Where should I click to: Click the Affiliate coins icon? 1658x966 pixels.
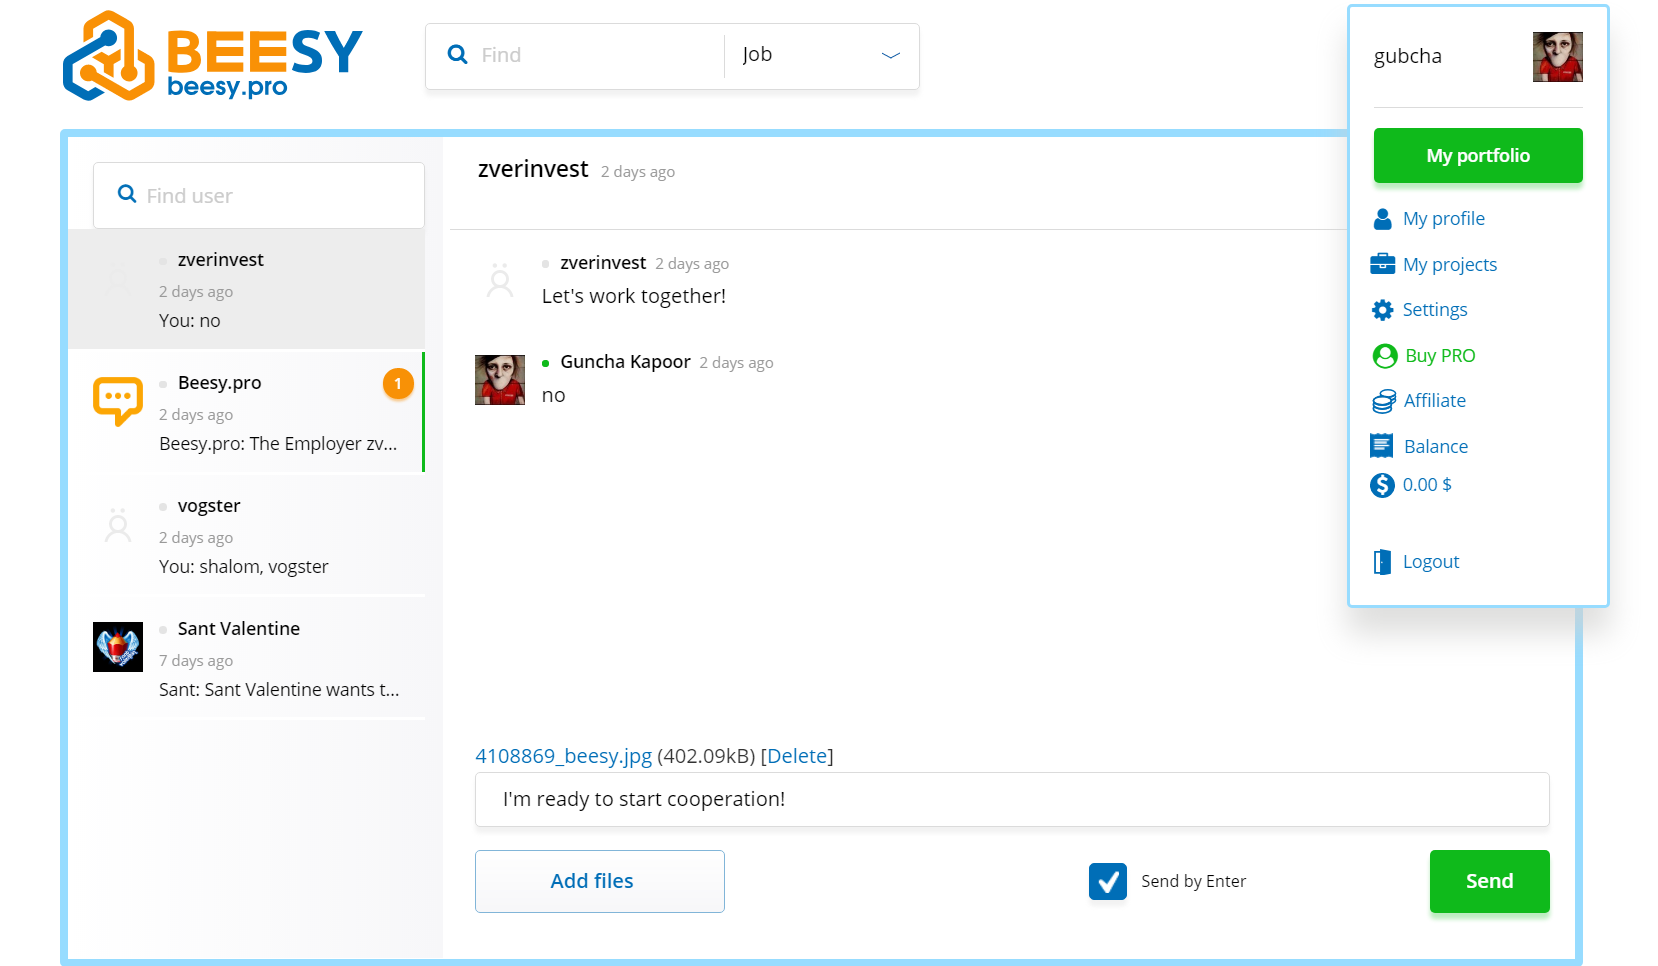tap(1384, 401)
